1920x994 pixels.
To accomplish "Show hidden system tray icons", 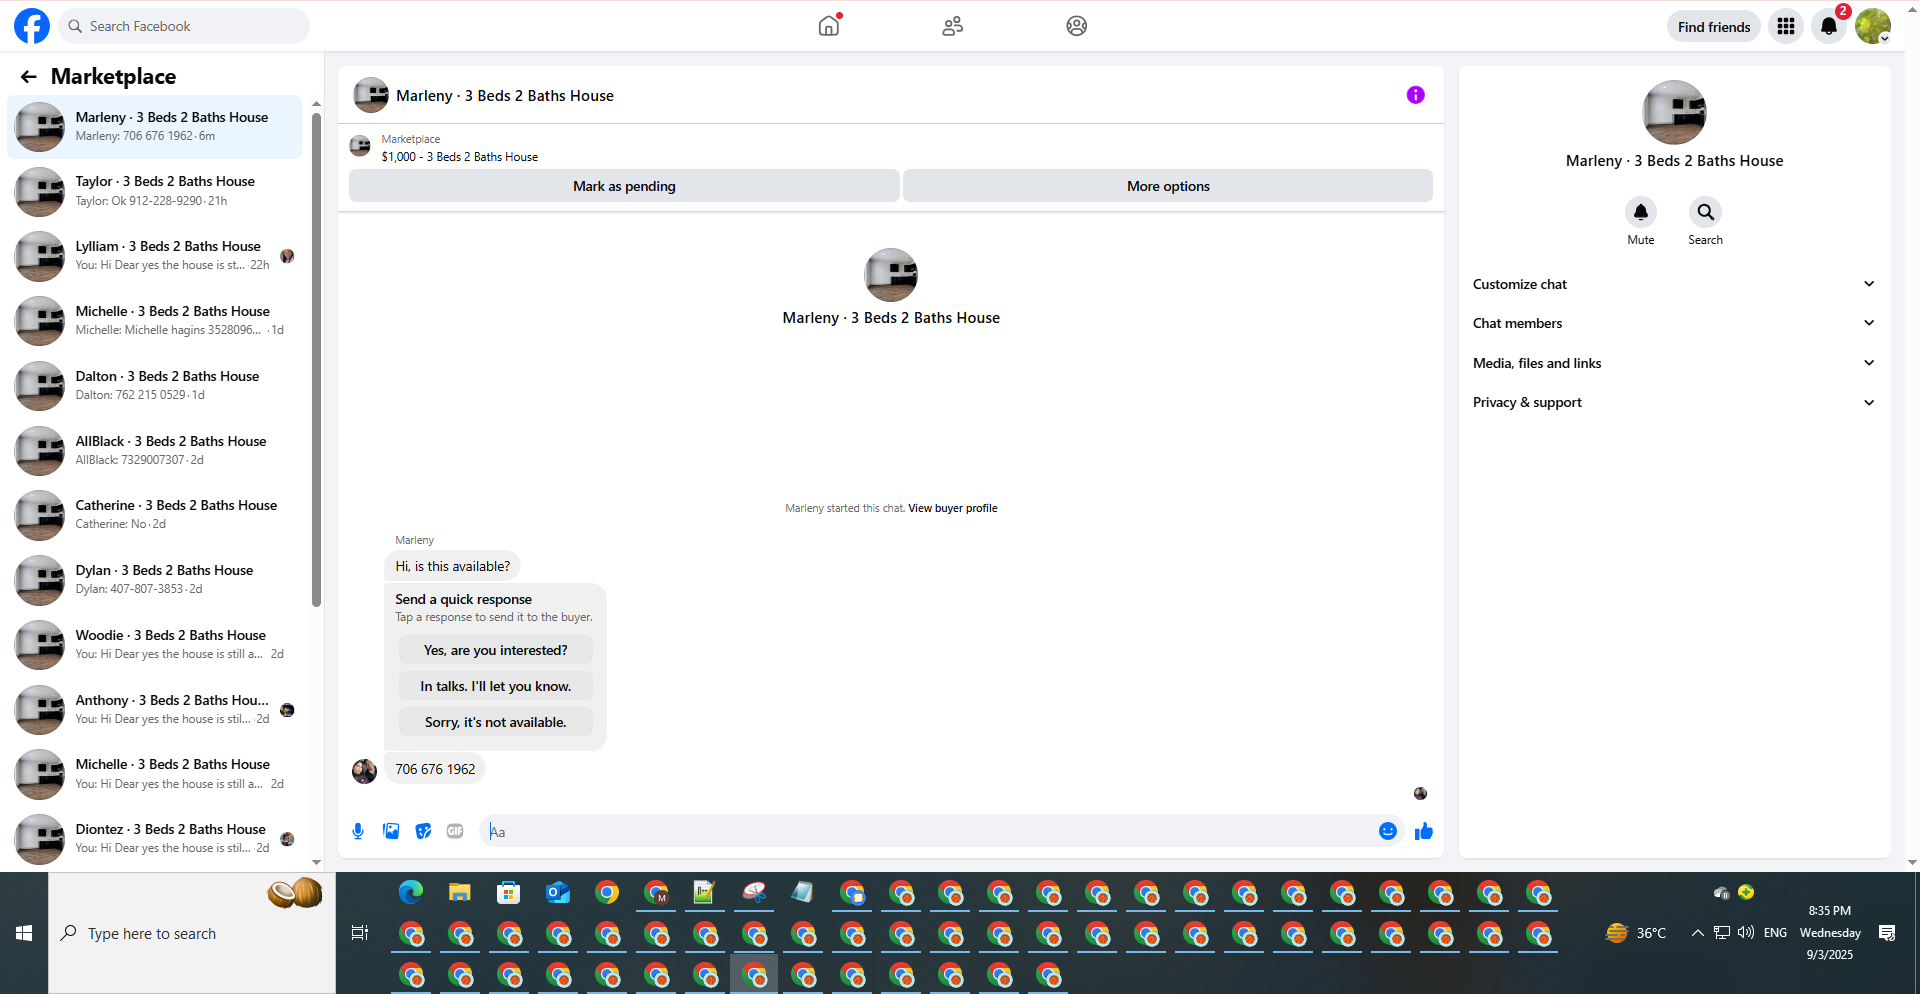I will (1697, 933).
